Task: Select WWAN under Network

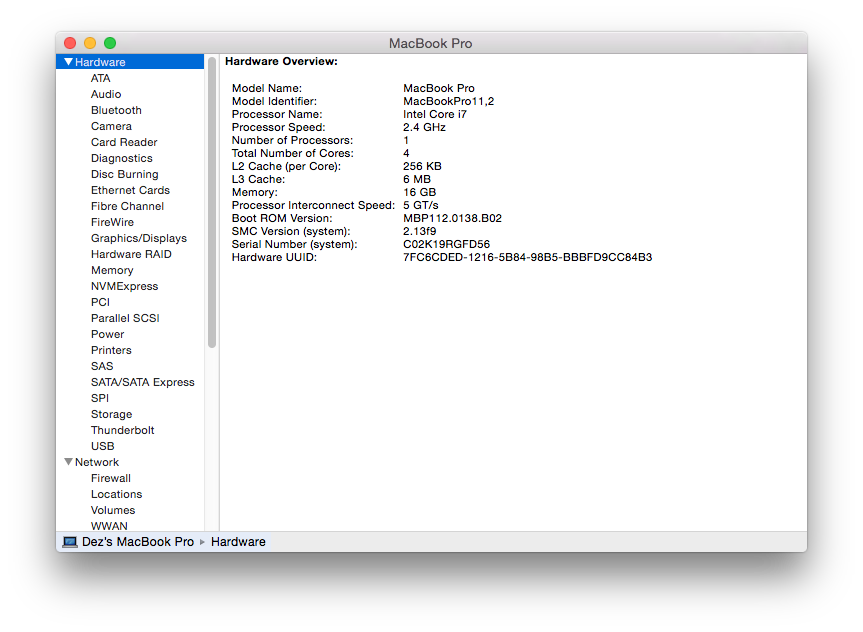Action: click(x=109, y=526)
